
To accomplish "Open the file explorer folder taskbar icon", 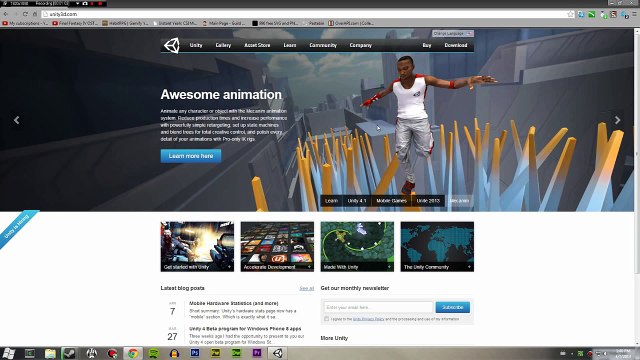I will point(50,353).
